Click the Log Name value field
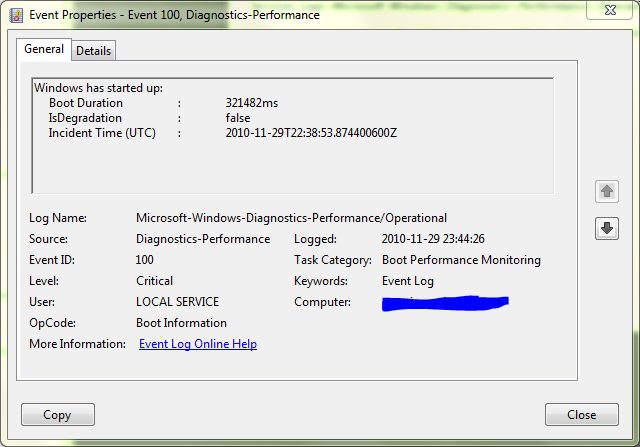 pyautogui.click(x=291, y=218)
